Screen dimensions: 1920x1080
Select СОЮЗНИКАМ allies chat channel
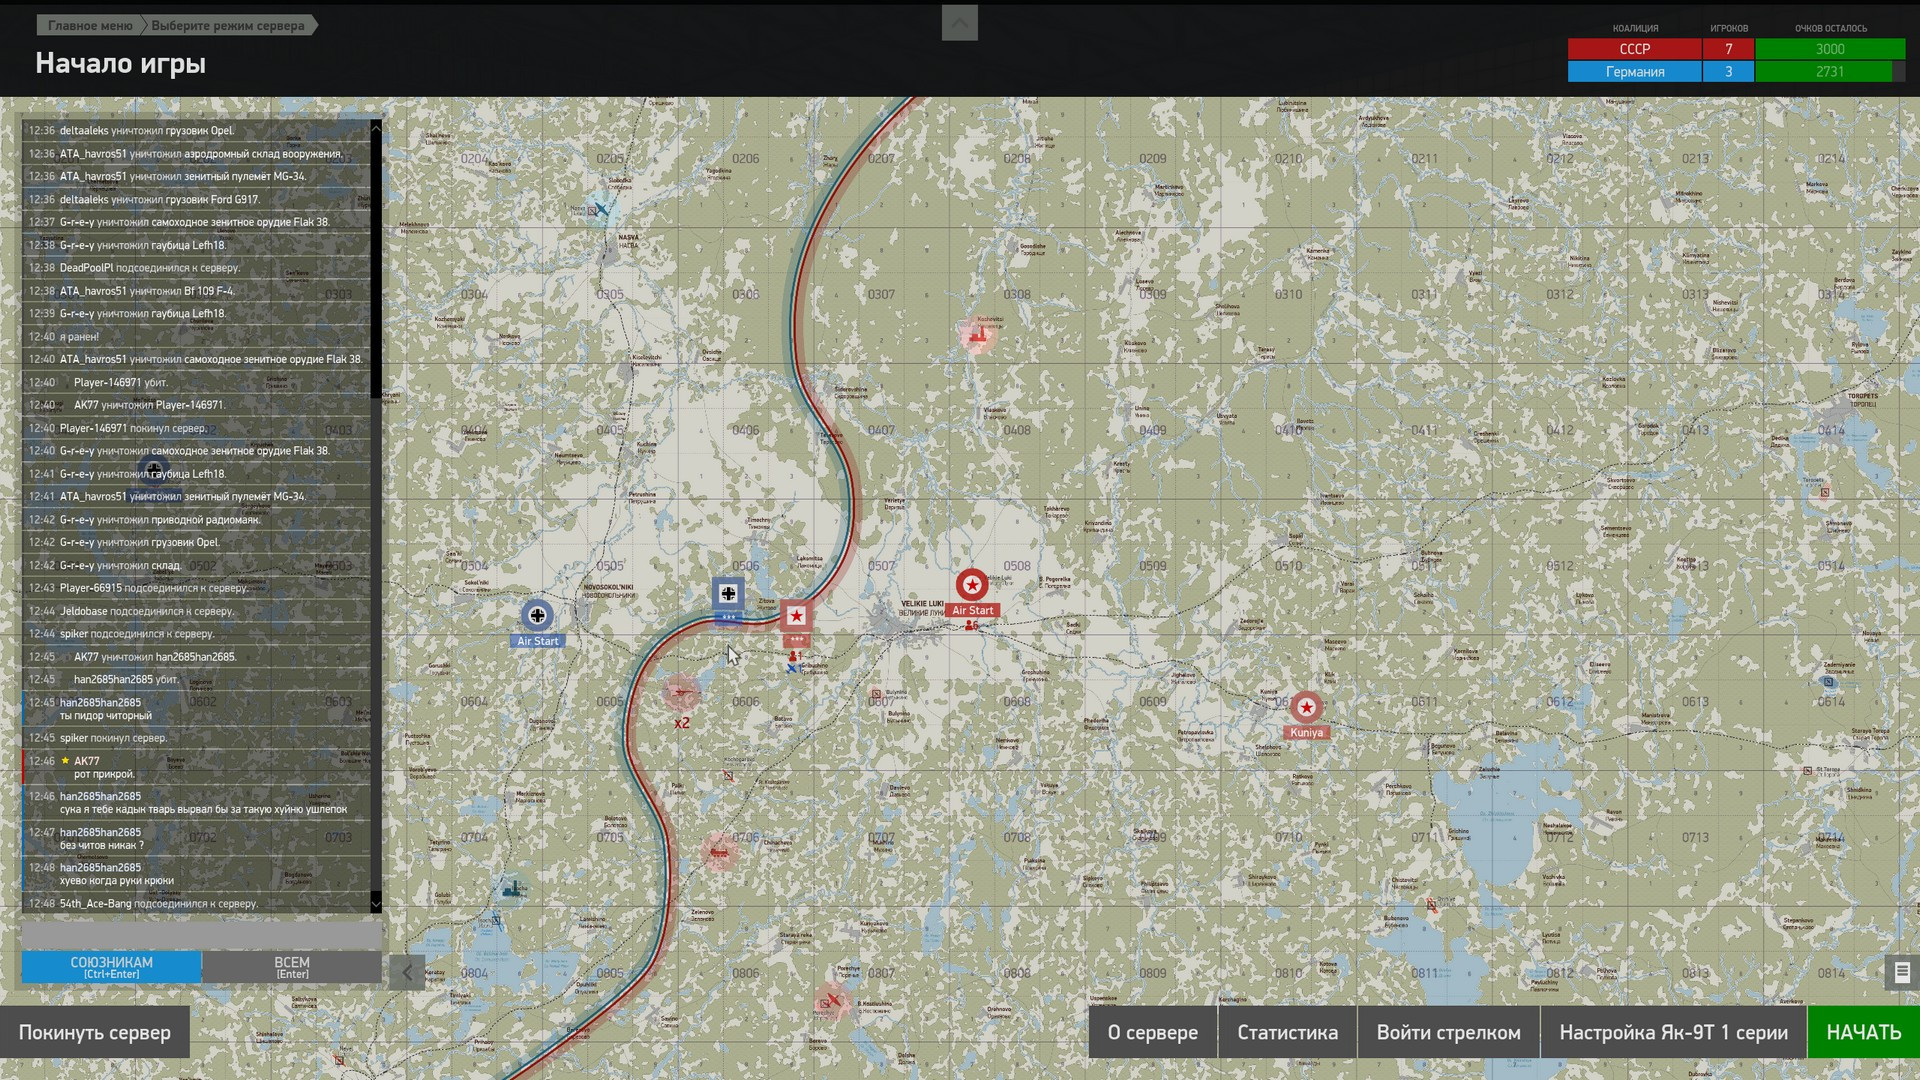point(111,967)
